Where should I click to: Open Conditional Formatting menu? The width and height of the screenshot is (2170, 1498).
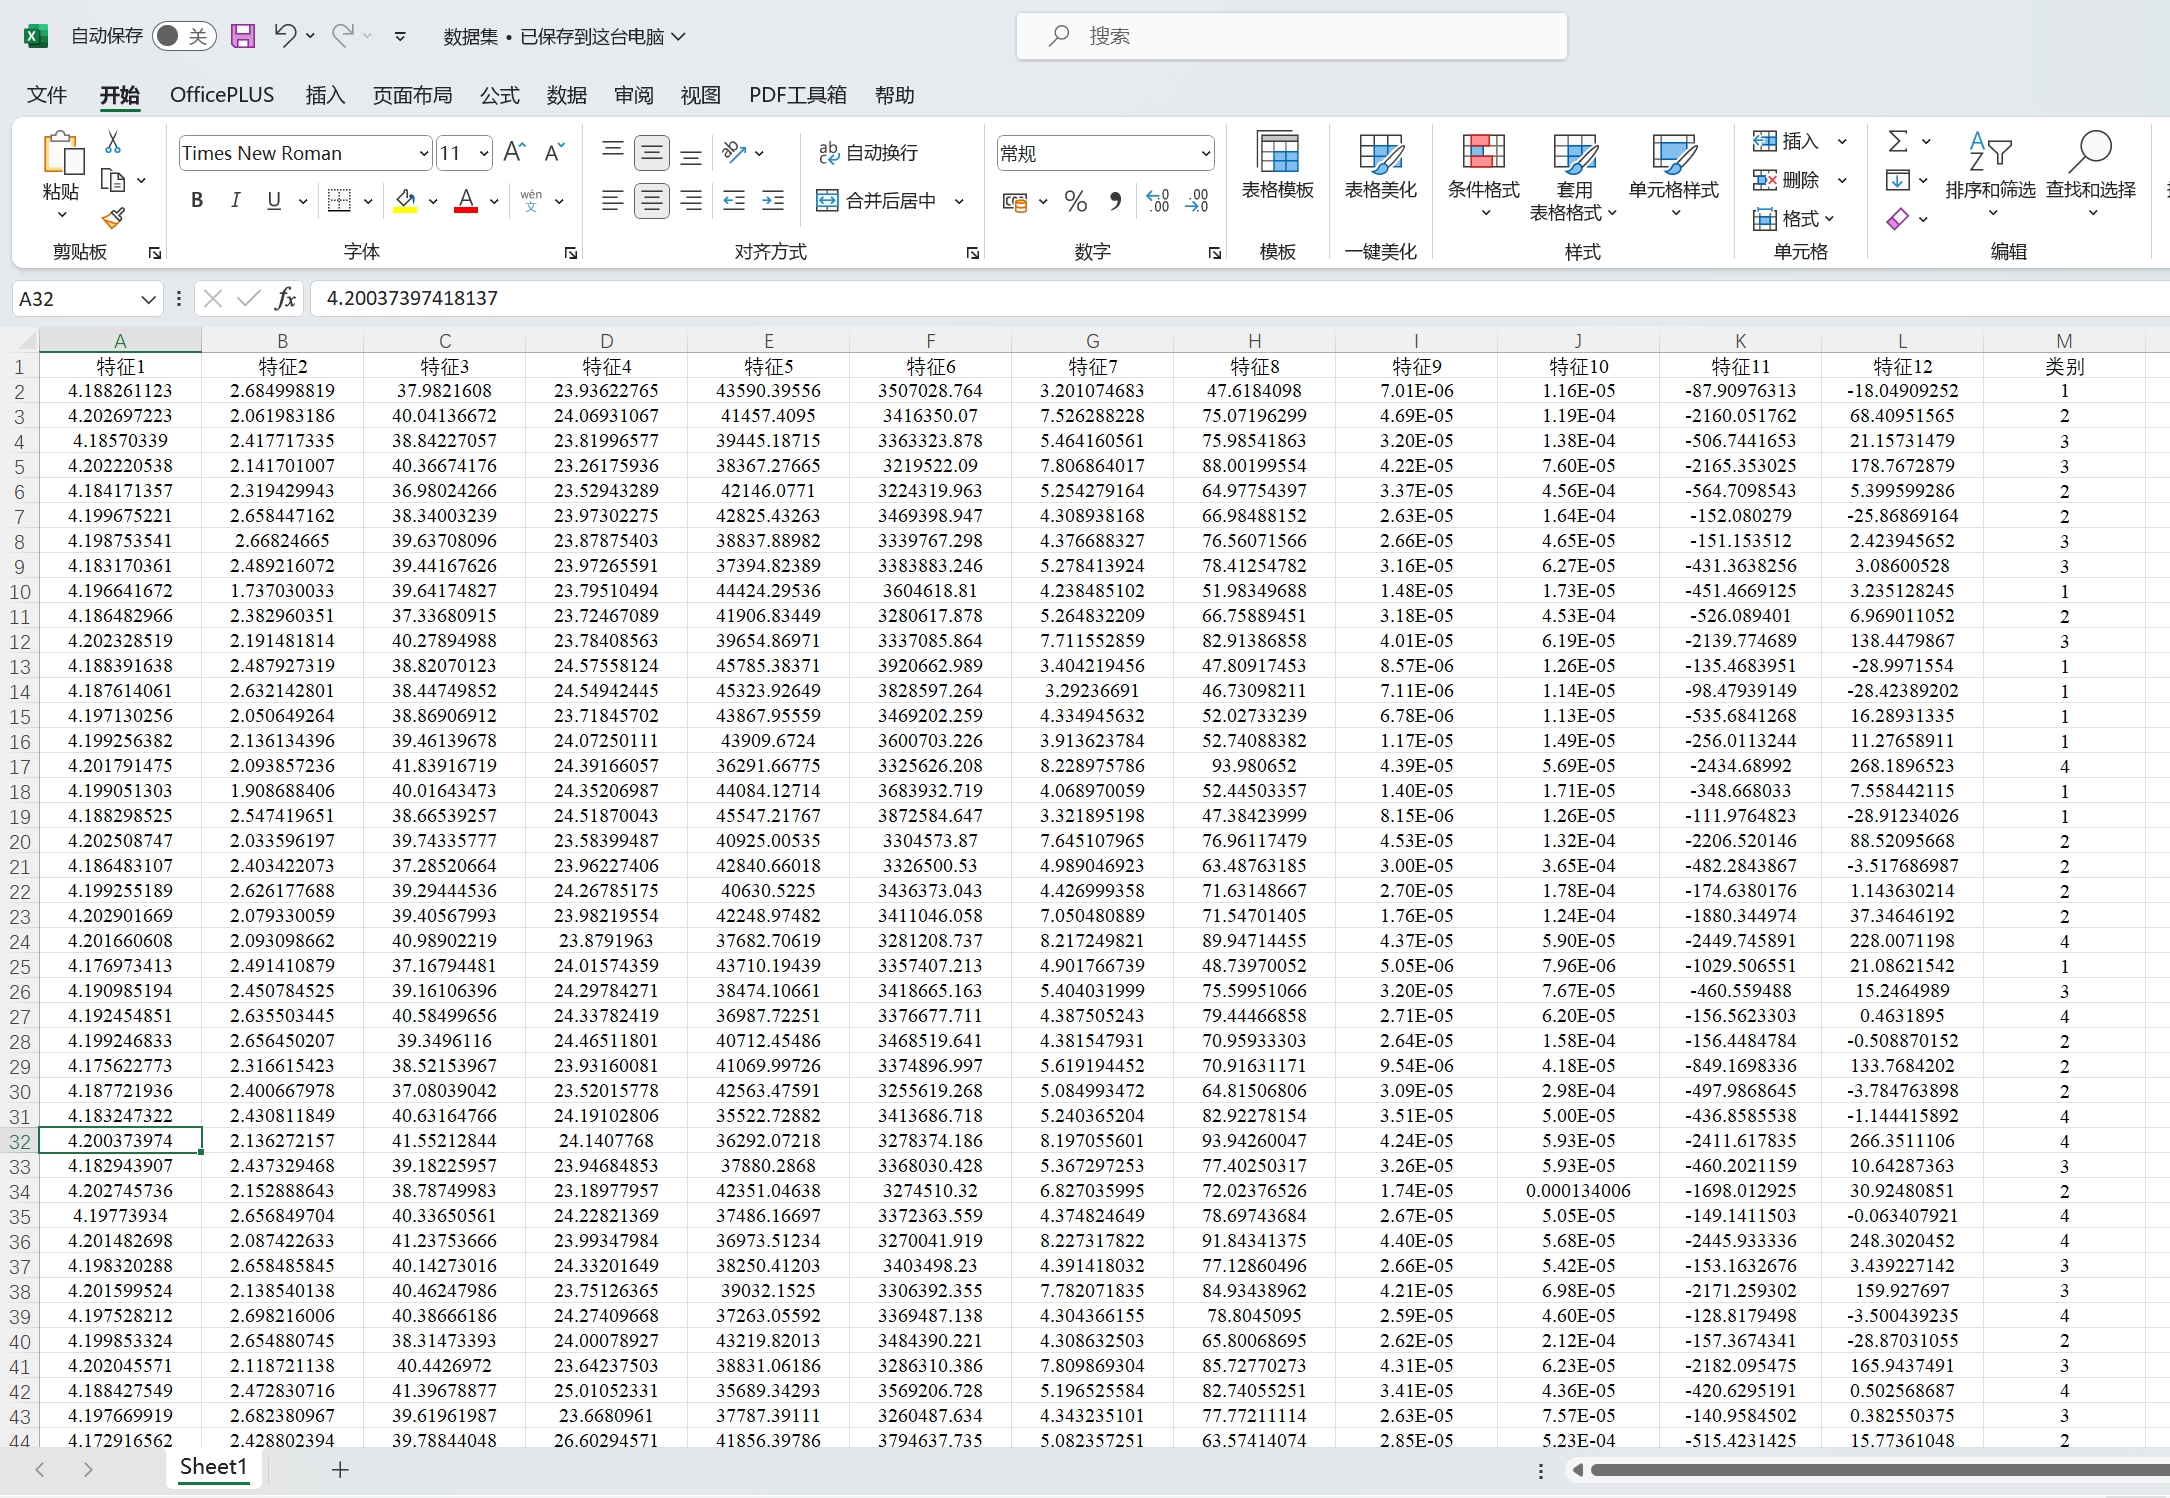1483,172
